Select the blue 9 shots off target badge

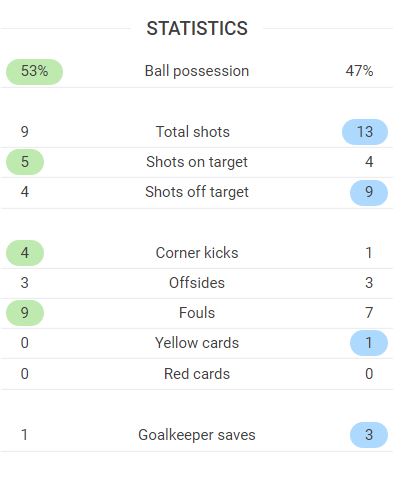click(369, 192)
